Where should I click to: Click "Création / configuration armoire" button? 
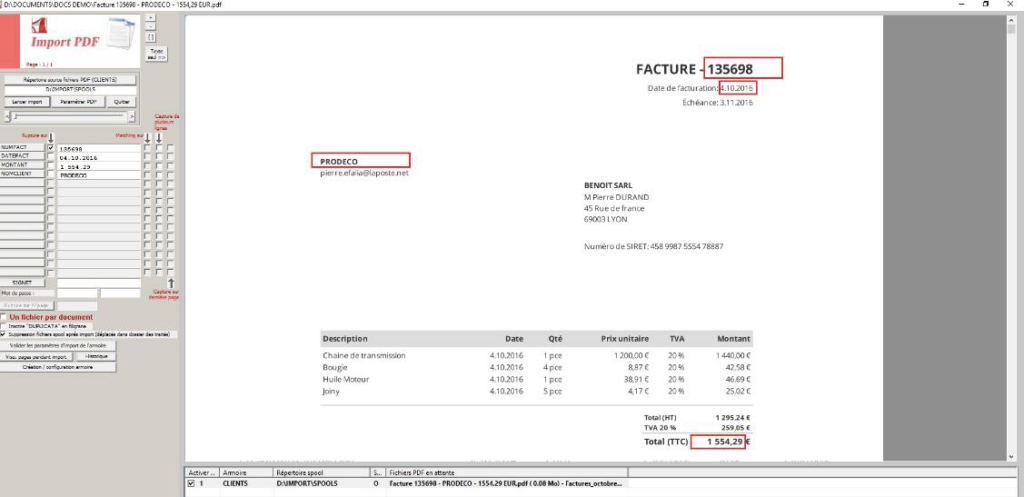pos(57,367)
